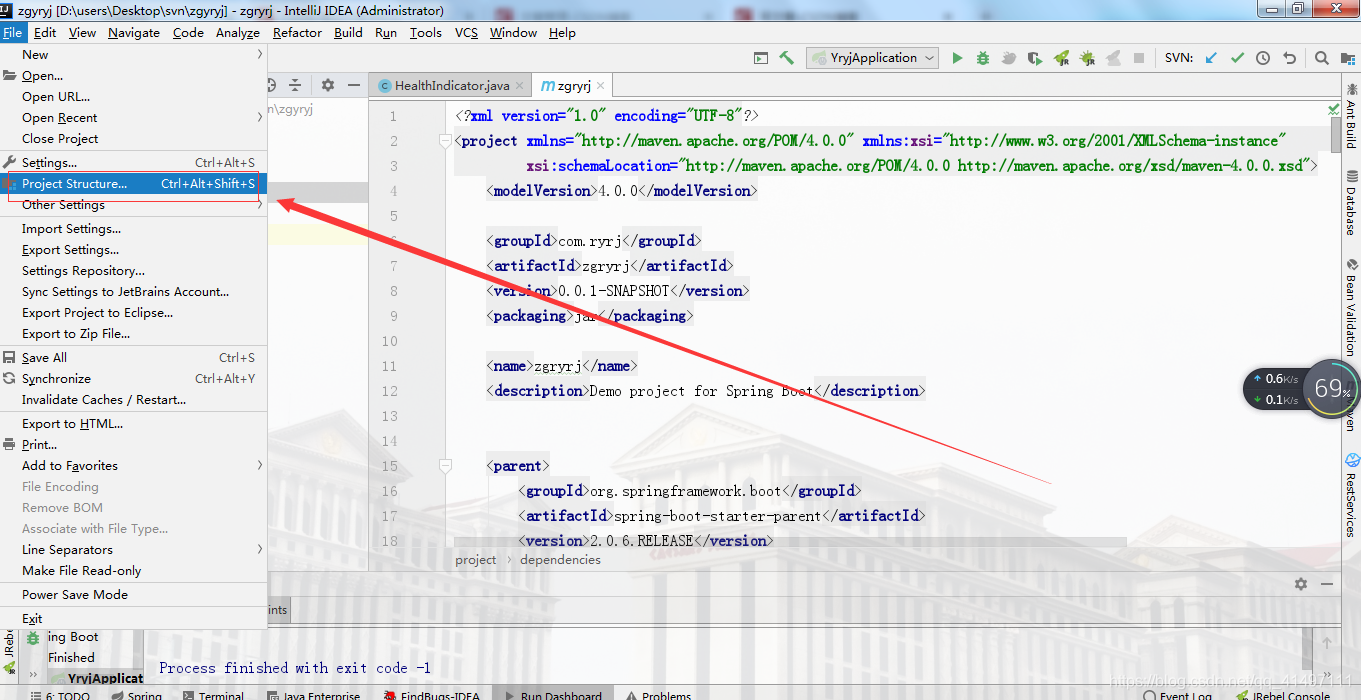Click the SVN Commit green checkmark
Screen dimensions: 1361x700
click(x=1237, y=58)
